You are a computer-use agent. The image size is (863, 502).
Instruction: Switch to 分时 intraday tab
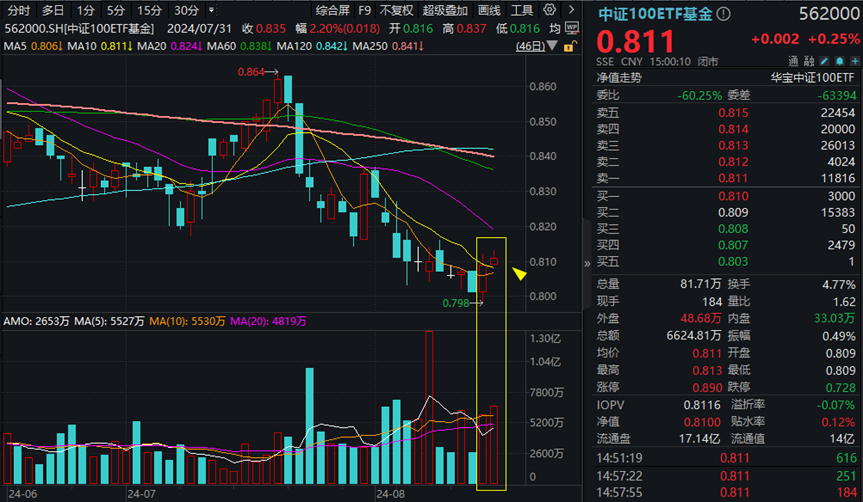pyautogui.click(x=16, y=10)
